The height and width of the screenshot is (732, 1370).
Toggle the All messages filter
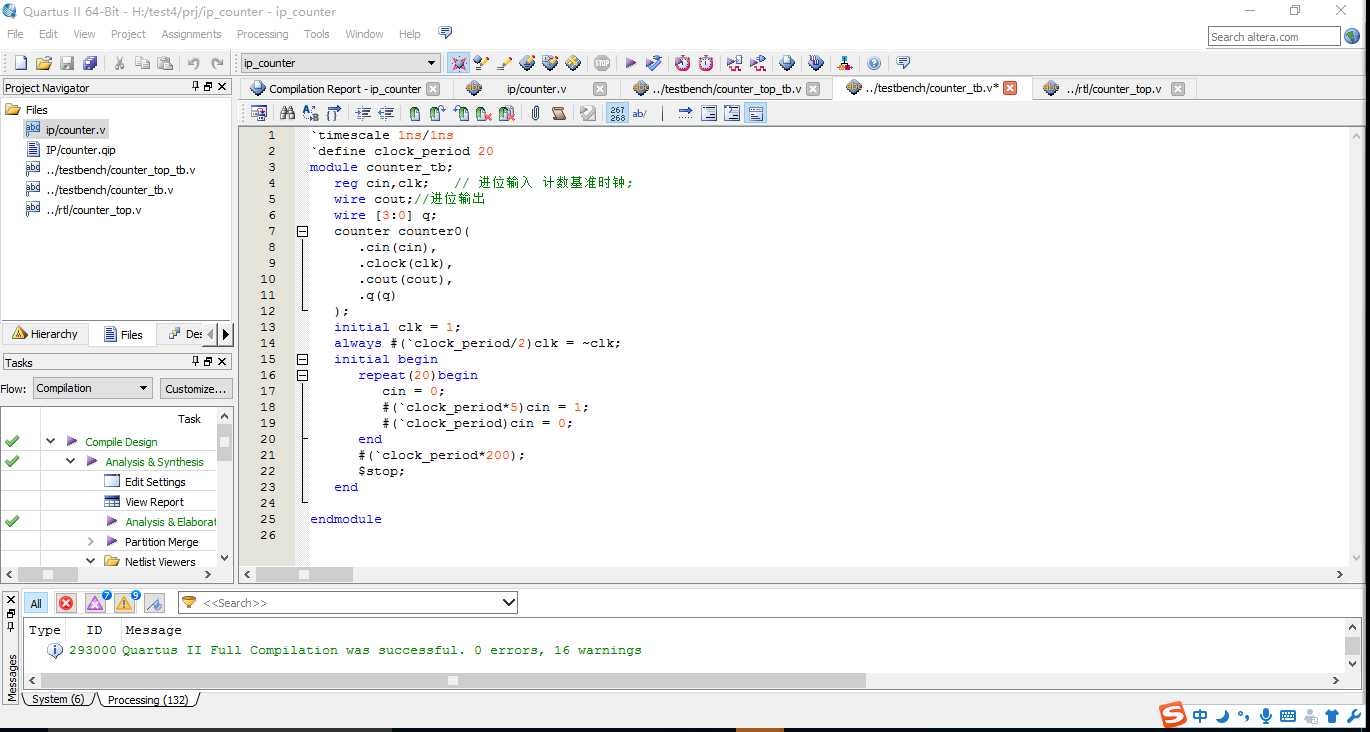point(36,603)
